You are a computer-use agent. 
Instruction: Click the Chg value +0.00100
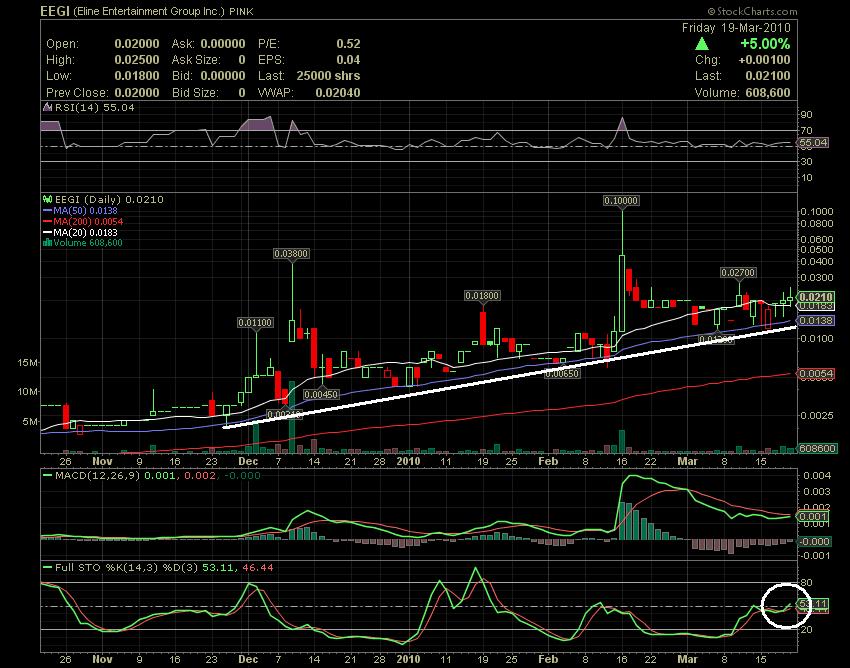764,60
